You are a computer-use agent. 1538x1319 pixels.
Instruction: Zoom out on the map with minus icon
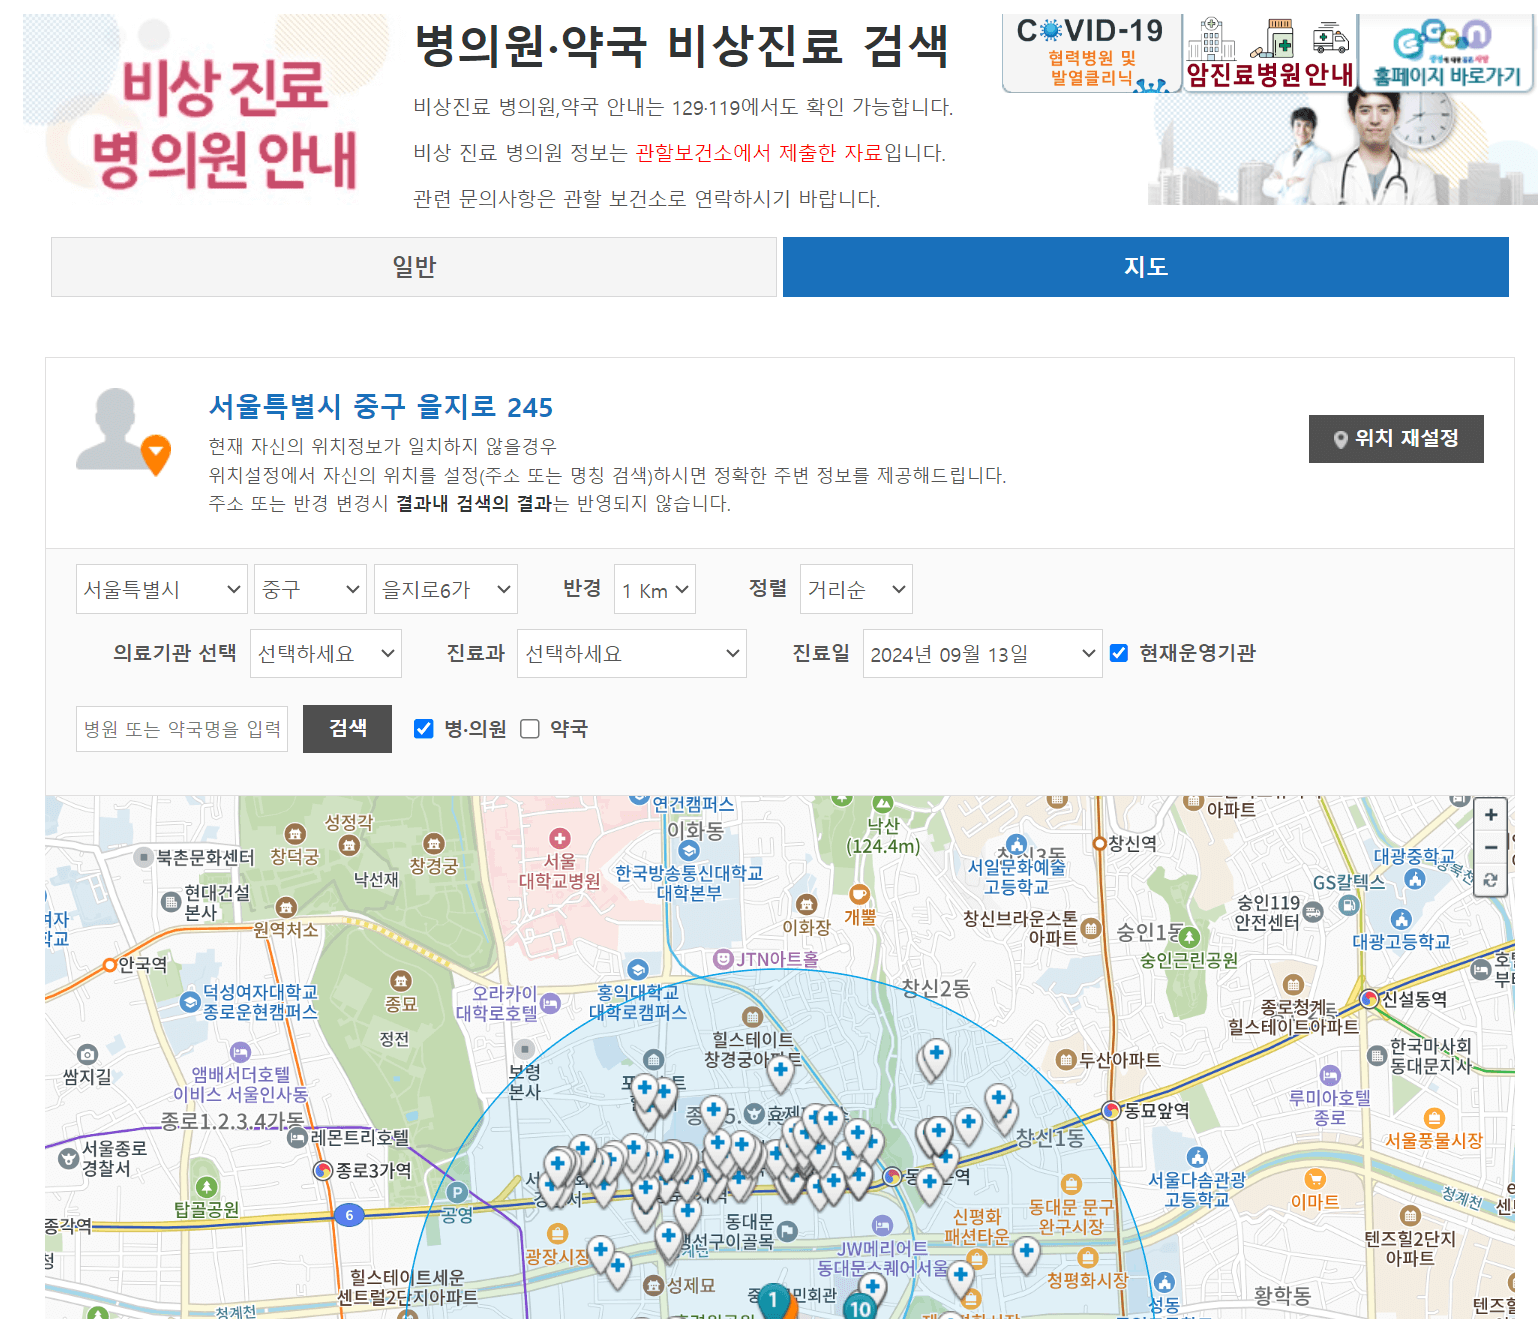click(x=1490, y=848)
